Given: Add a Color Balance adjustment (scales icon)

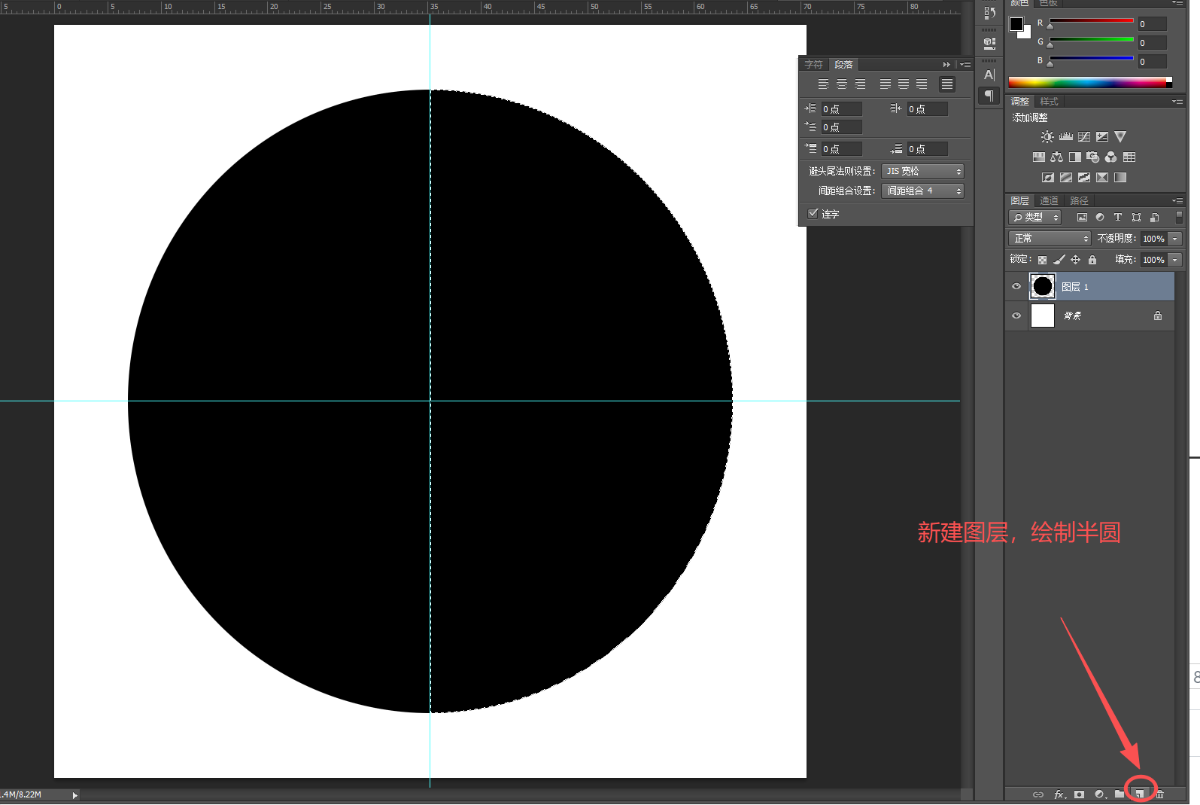Looking at the screenshot, I should [x=1057, y=157].
